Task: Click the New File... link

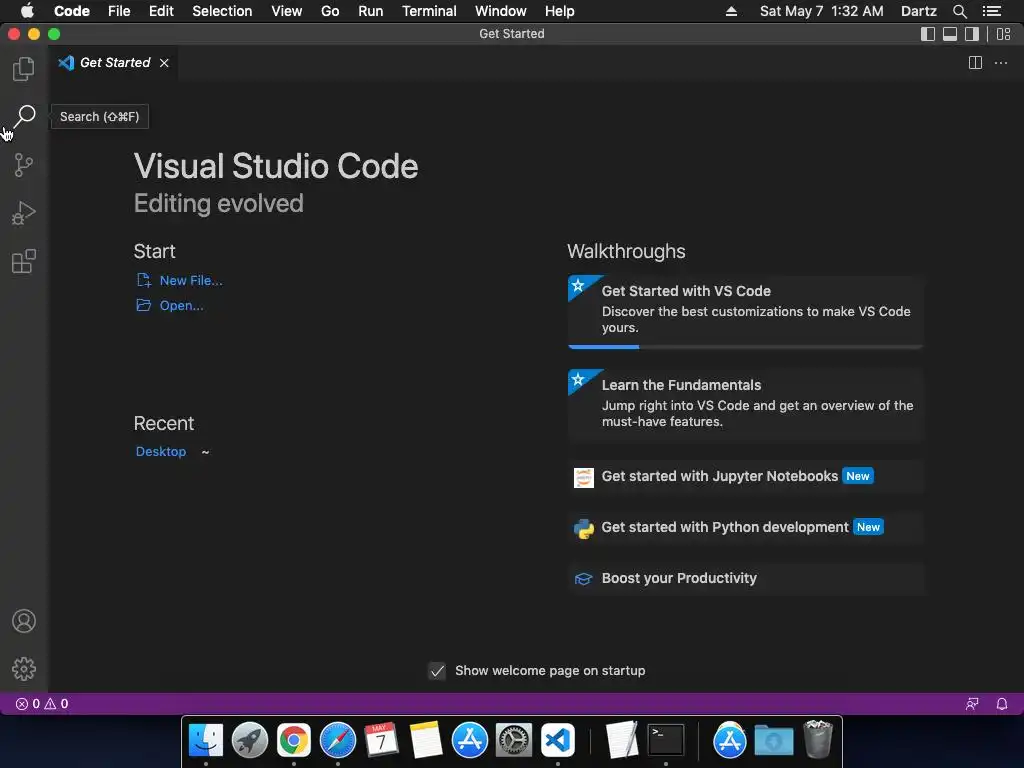Action: [191, 280]
